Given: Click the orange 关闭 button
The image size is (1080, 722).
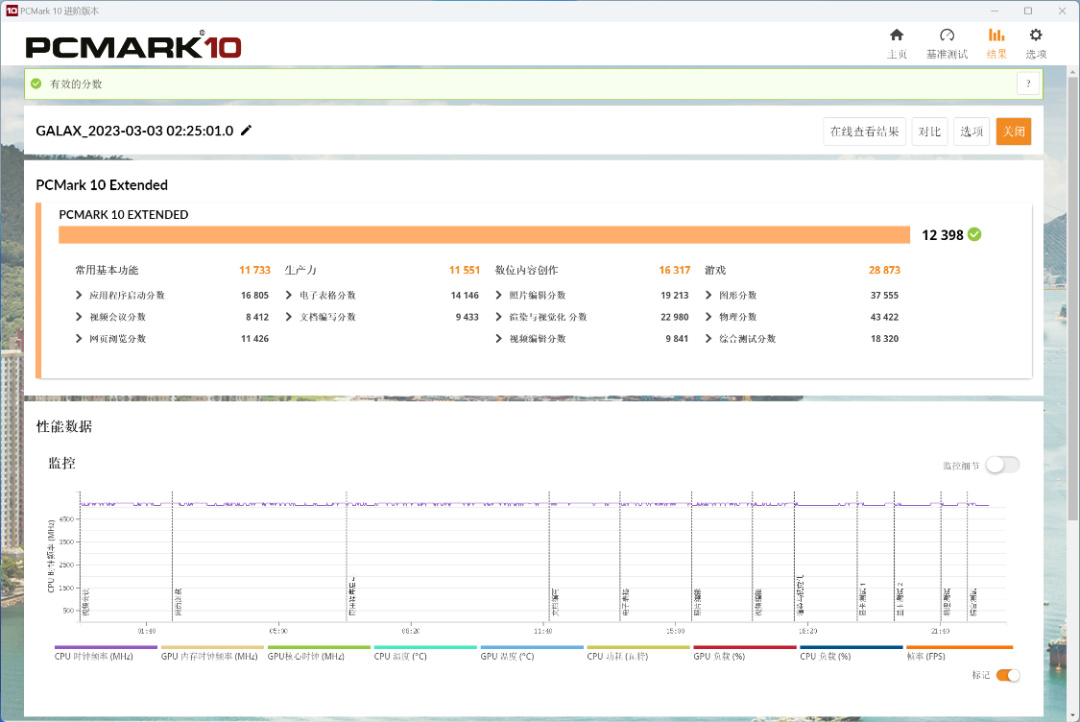Looking at the screenshot, I should [1013, 132].
